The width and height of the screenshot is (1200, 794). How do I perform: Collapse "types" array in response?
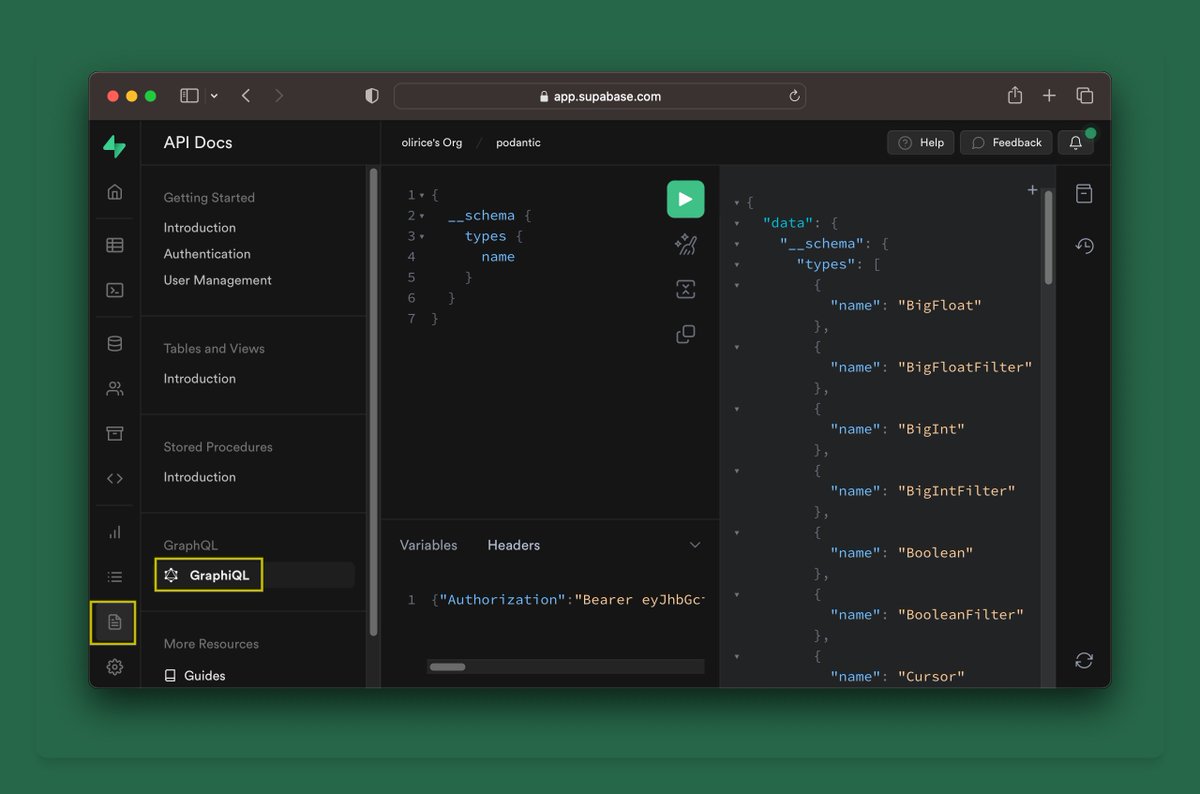(x=737, y=265)
